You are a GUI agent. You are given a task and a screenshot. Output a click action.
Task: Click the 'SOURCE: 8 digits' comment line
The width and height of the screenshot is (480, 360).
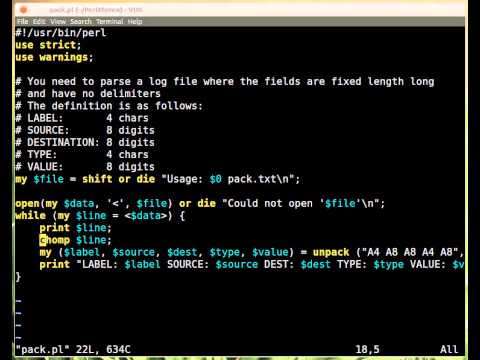pyautogui.click(x=85, y=130)
